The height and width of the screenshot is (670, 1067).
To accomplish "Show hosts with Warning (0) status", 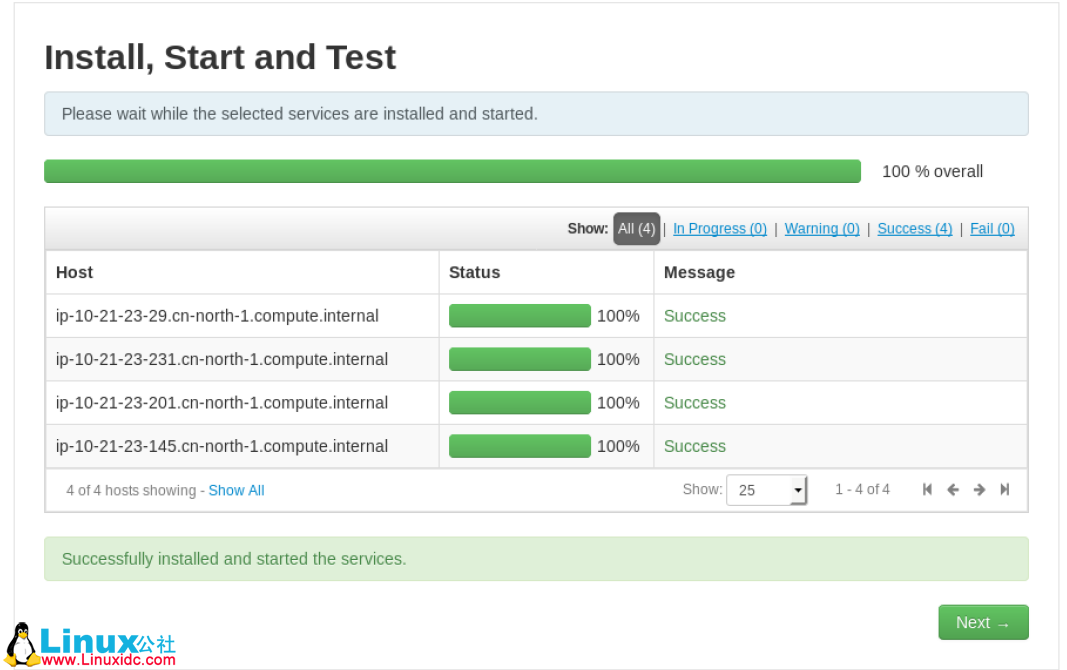I will coord(821,229).
